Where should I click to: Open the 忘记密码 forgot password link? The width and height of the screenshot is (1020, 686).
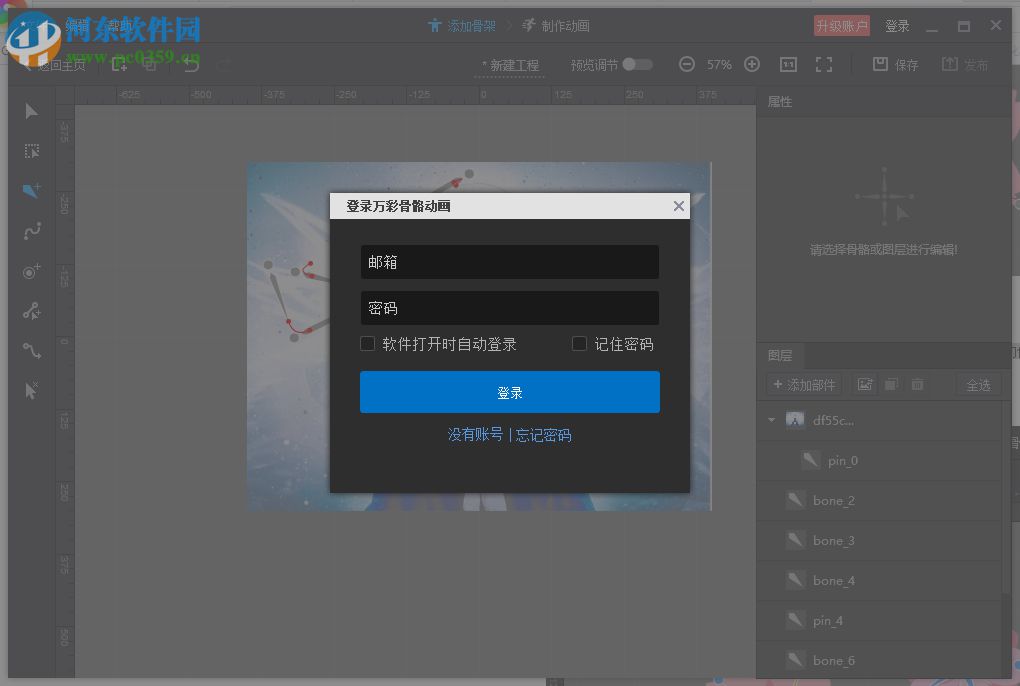coord(543,434)
